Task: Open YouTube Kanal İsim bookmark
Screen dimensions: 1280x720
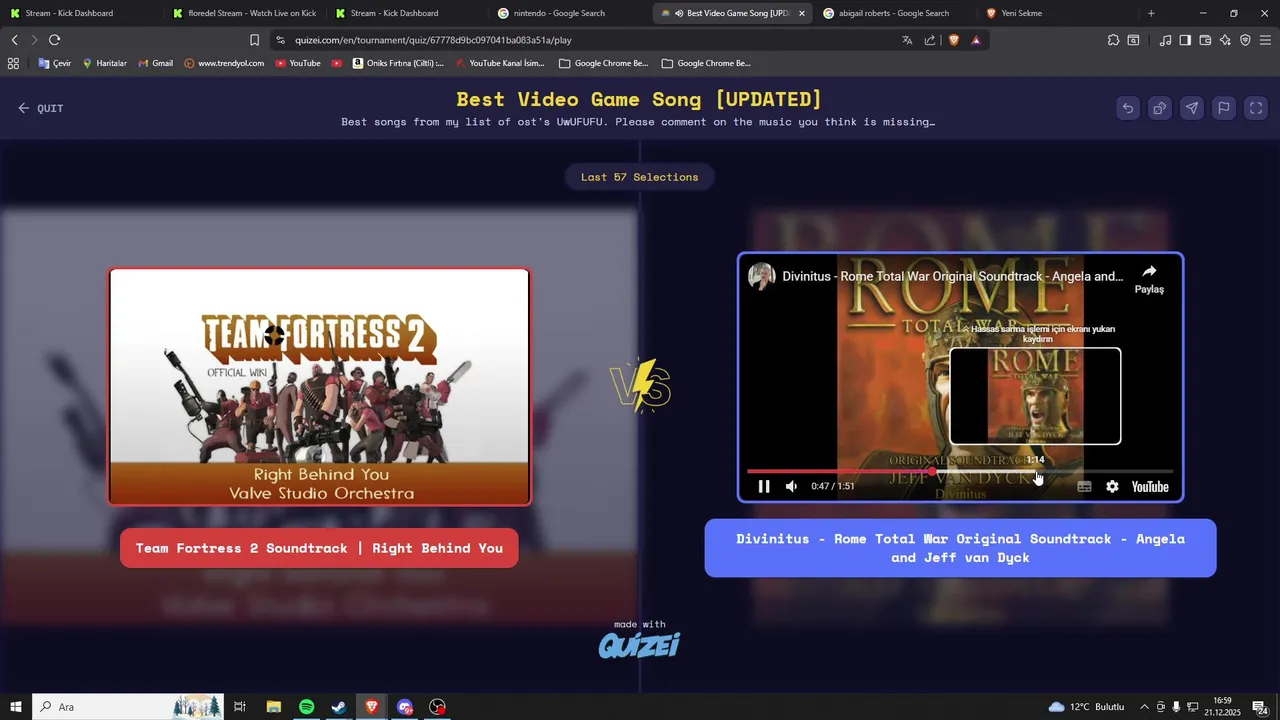Action: pos(500,63)
